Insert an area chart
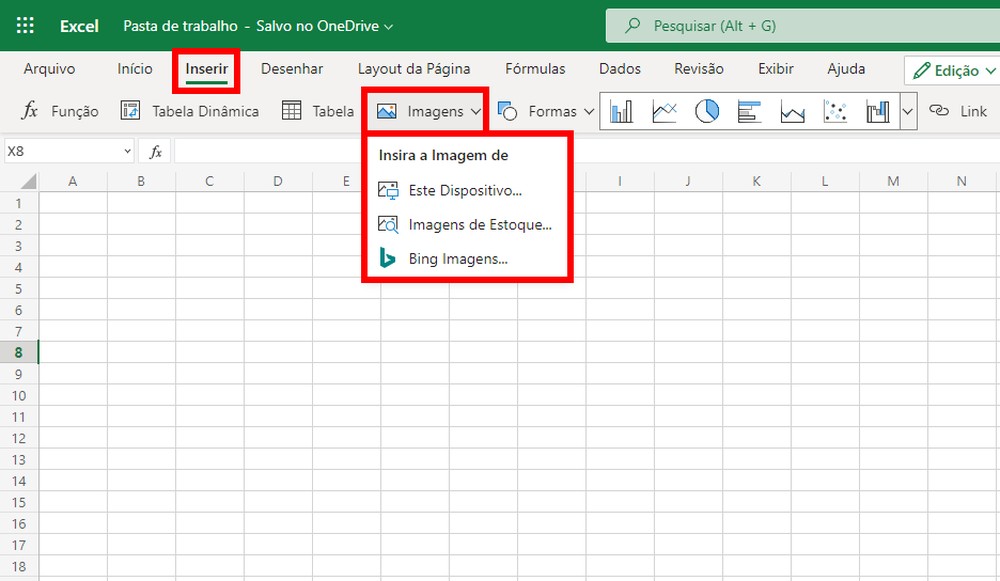 793,111
